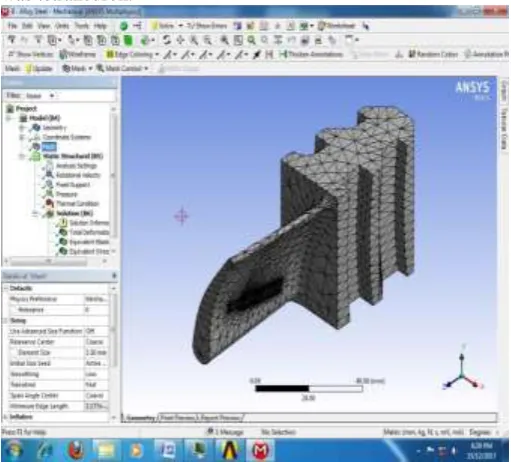Viewport: 511px width, 462px height.
Task: Click the Edge selection filter icon
Action: pyautogui.click(x=102, y=40)
